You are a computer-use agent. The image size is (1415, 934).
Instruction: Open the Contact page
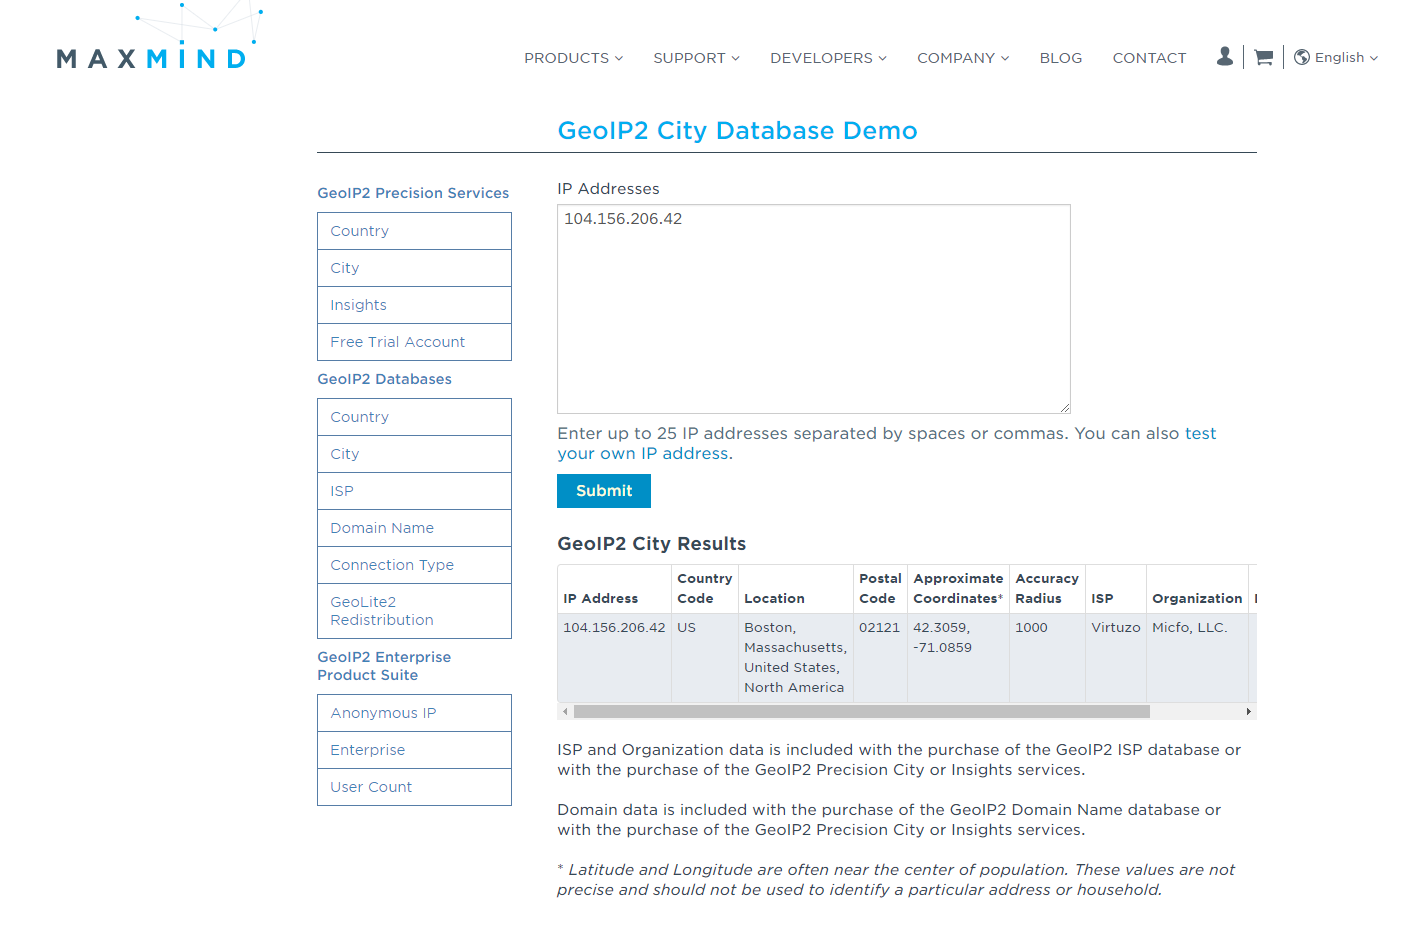(1149, 58)
